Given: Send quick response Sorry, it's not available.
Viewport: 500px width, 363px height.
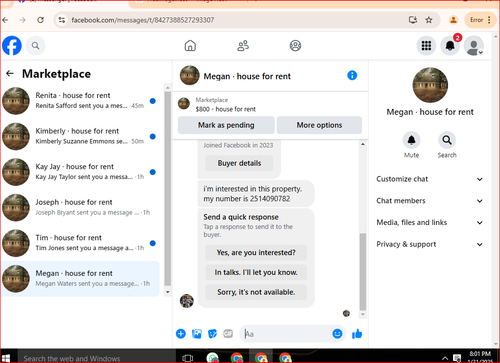Looking at the screenshot, I should (x=256, y=292).
